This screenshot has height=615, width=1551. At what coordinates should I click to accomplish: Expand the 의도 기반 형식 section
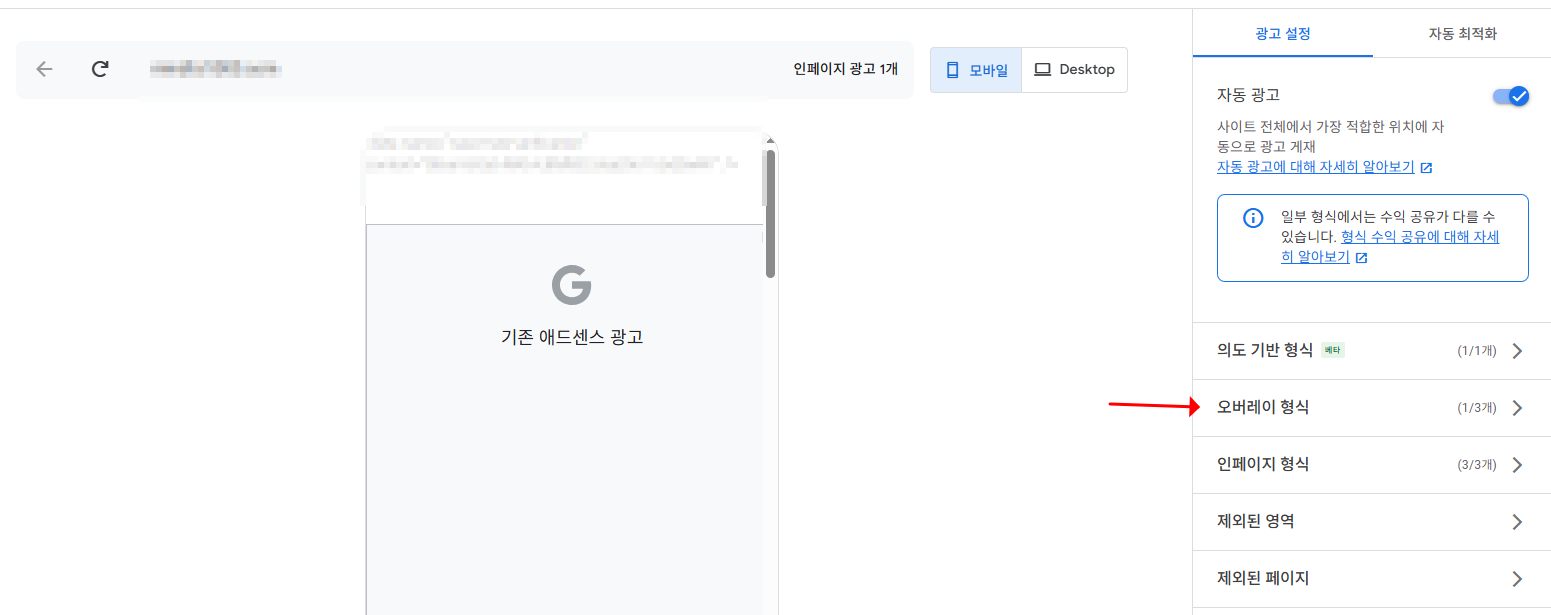[x=1372, y=351]
